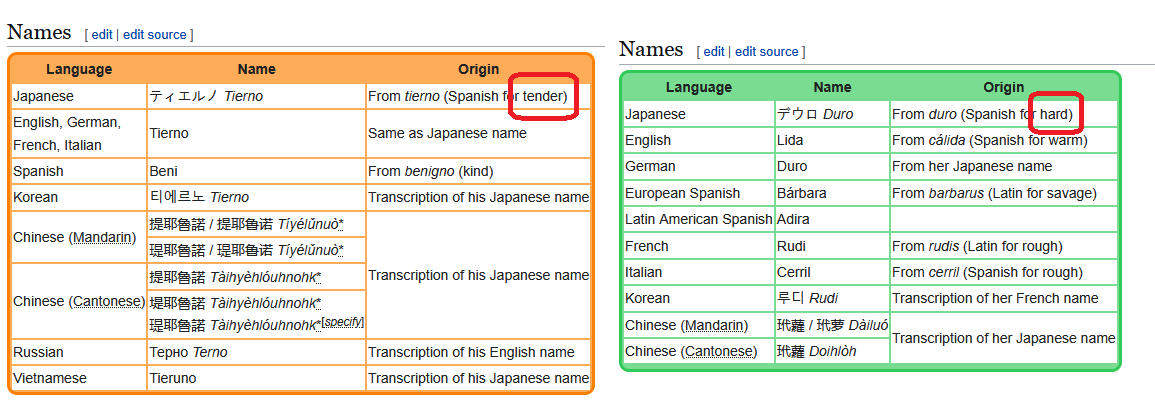Image resolution: width=1155 pixels, height=417 pixels.
Task: Click Chinese (Cantonese) in the orange table
Action: pos(79,301)
